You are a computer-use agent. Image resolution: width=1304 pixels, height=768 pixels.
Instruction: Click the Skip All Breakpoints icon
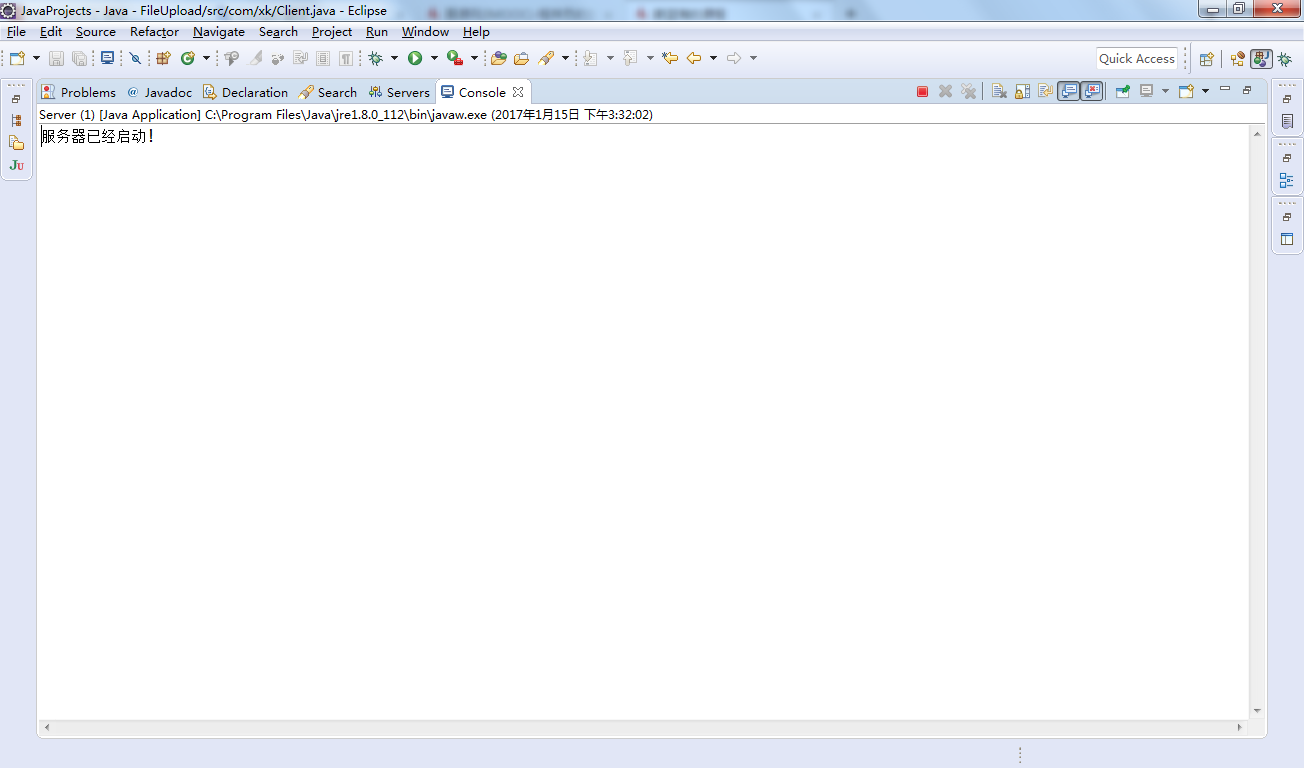point(135,58)
